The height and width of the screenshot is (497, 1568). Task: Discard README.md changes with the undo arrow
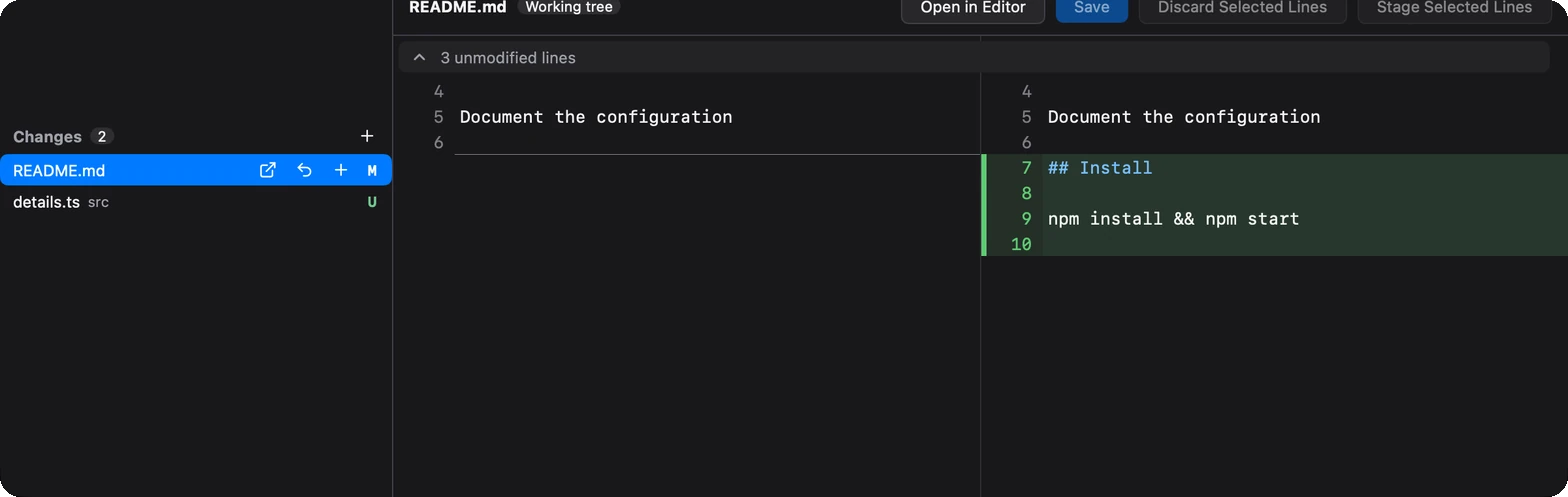coord(304,170)
